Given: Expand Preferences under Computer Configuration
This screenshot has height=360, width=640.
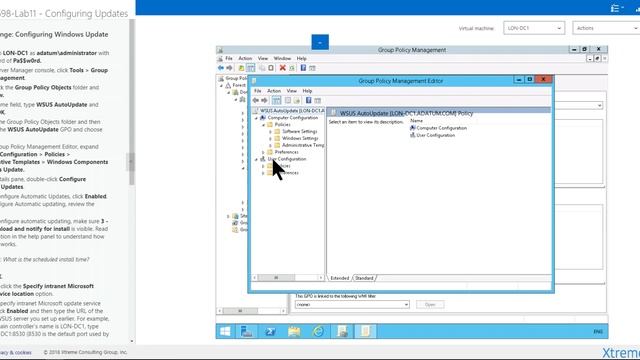Looking at the screenshot, I should tap(263, 152).
